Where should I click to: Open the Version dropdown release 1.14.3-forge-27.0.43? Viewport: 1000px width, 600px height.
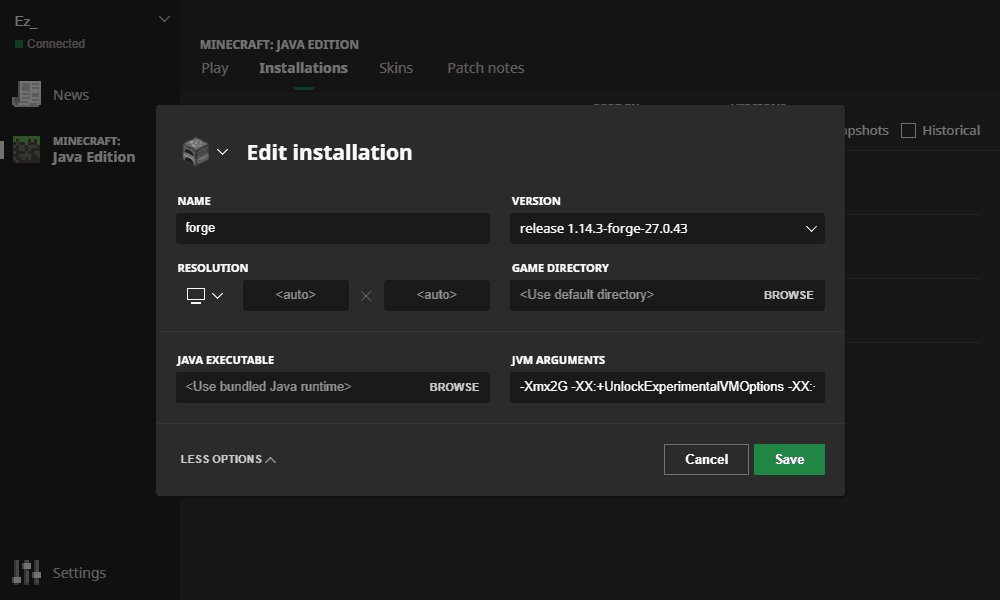coord(667,228)
